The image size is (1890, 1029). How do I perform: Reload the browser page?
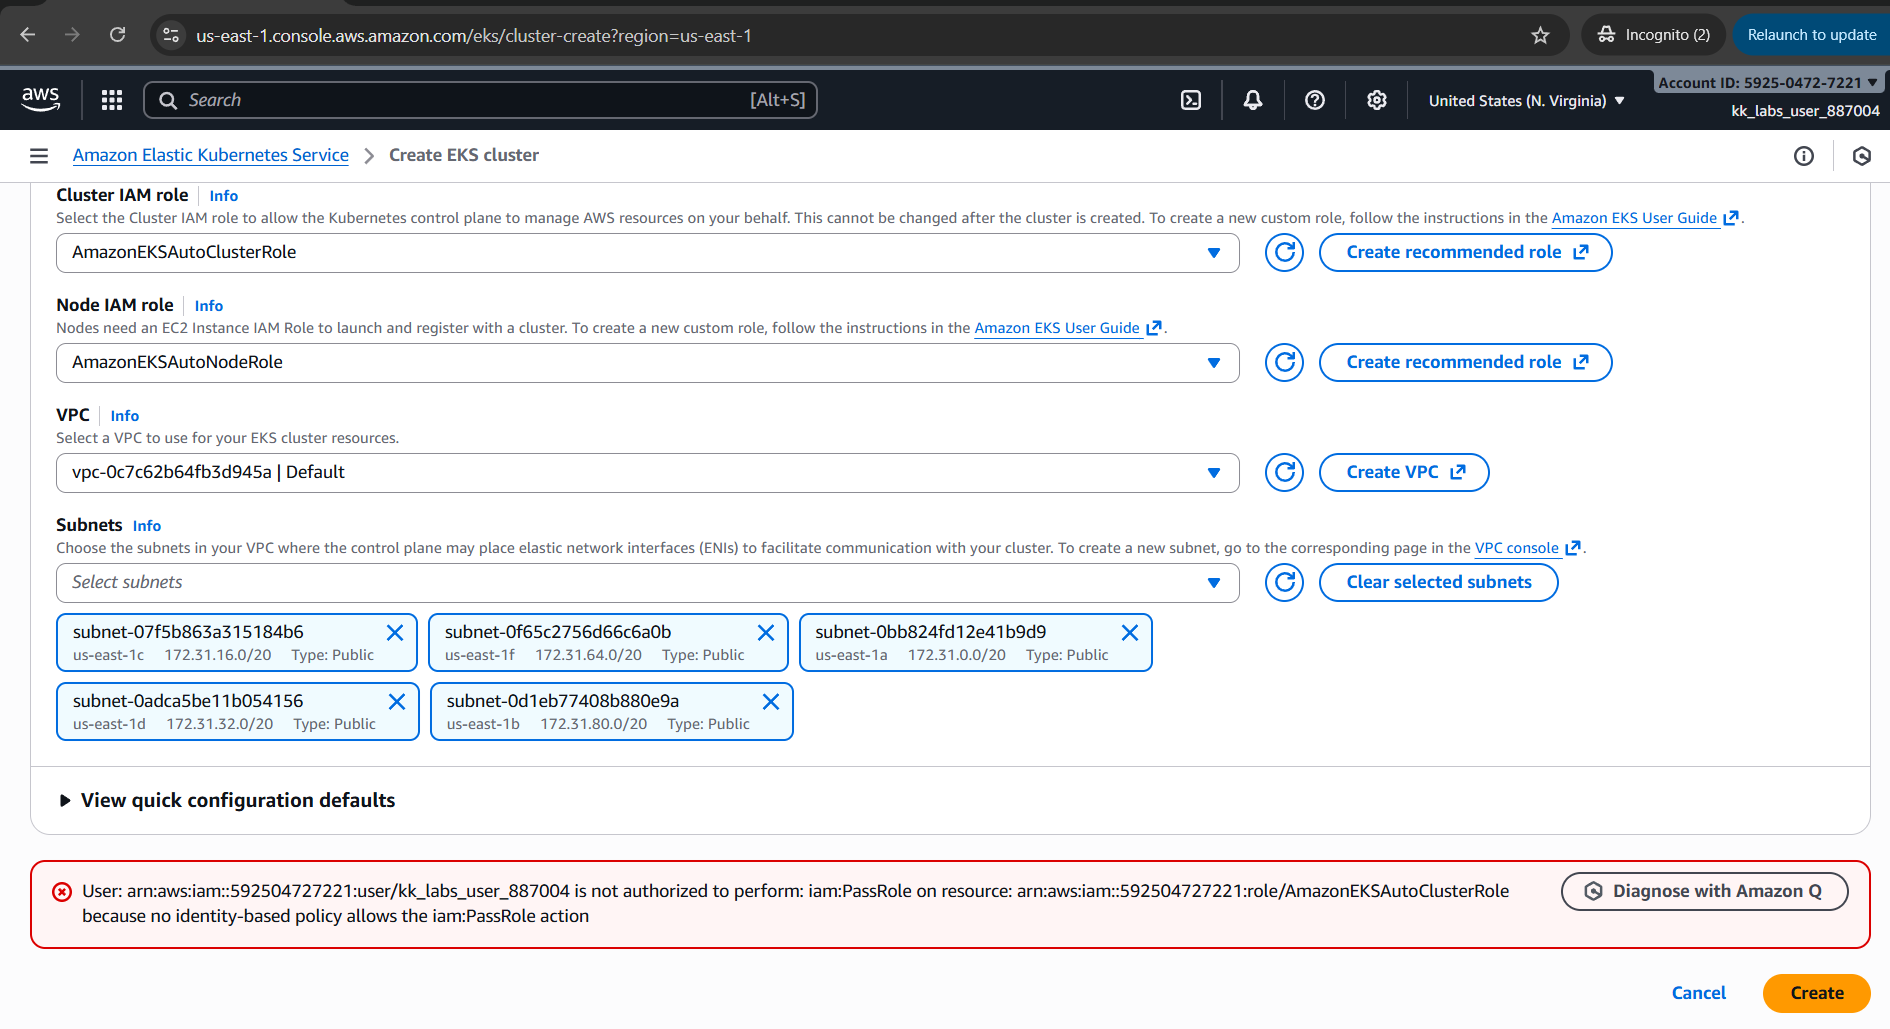[x=118, y=35]
